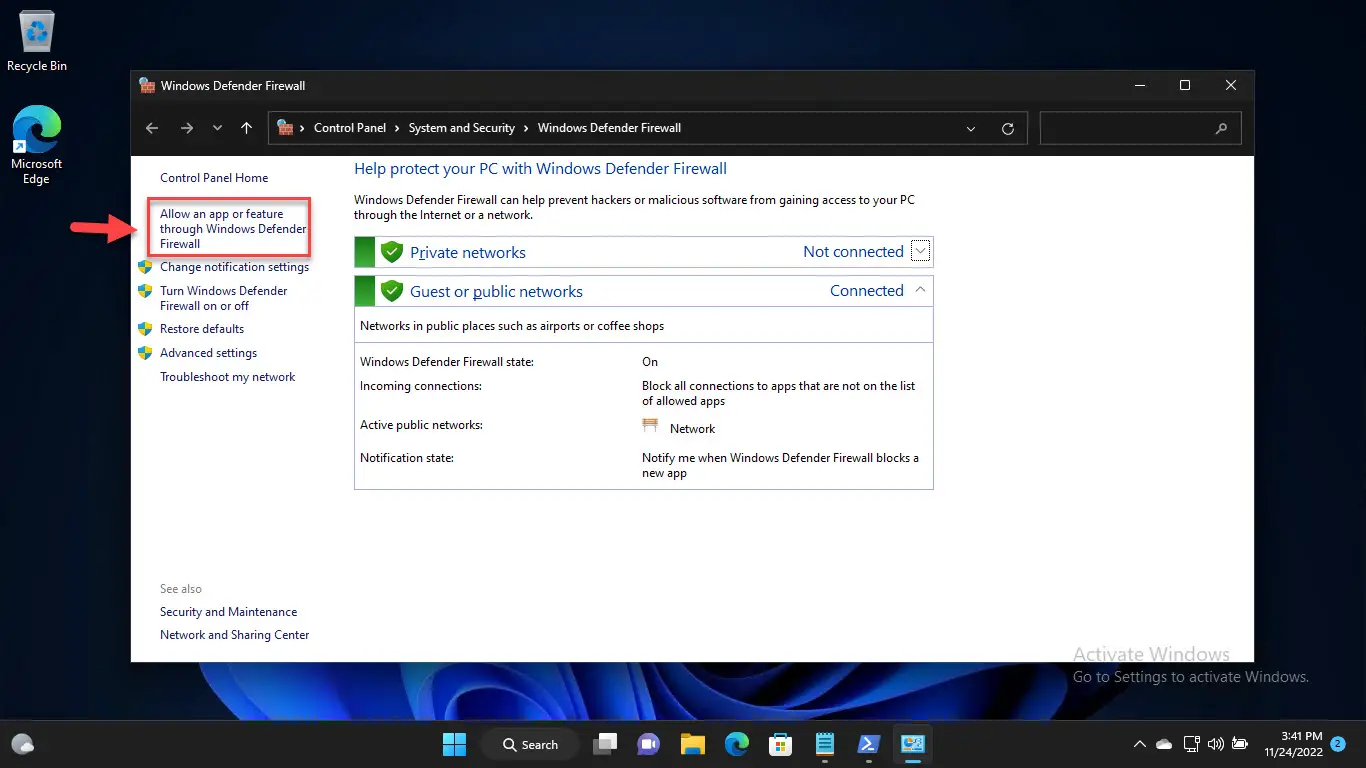Refresh the Windows Defender Firewall page
The height and width of the screenshot is (768, 1366).
(1008, 128)
